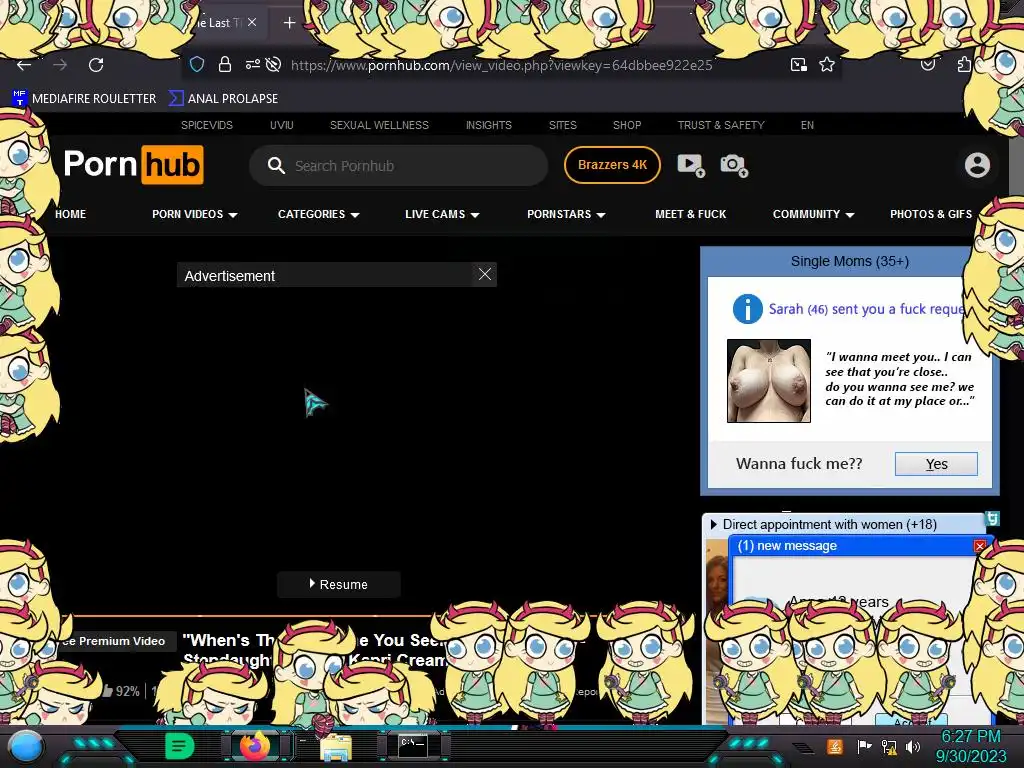The width and height of the screenshot is (1024, 768).
Task: Reload the current page
Action: click(96, 65)
